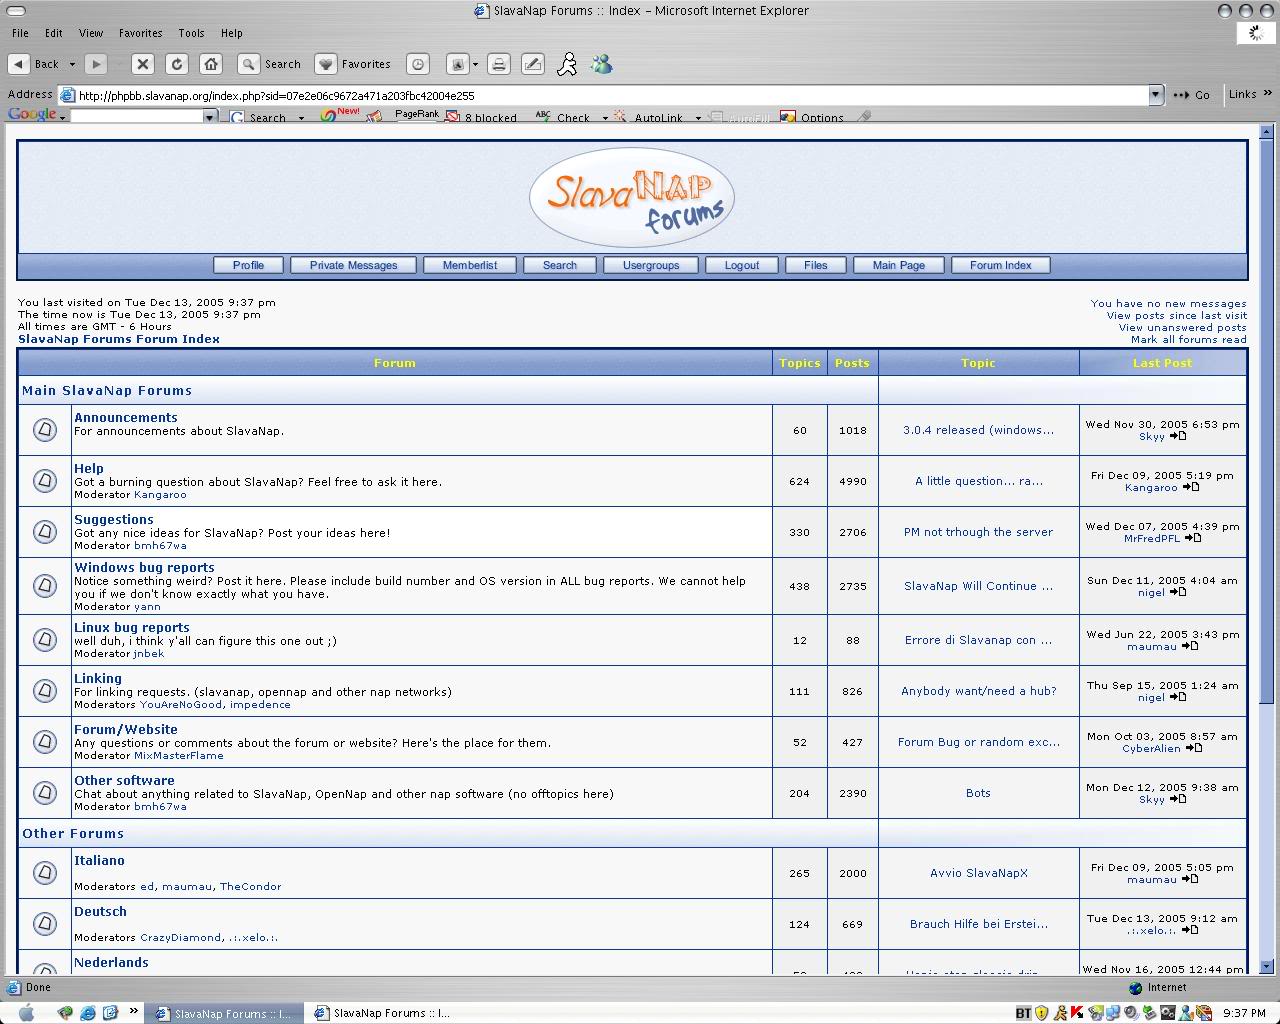Print the page using the printer icon
1280x1024 pixels.
click(499, 64)
